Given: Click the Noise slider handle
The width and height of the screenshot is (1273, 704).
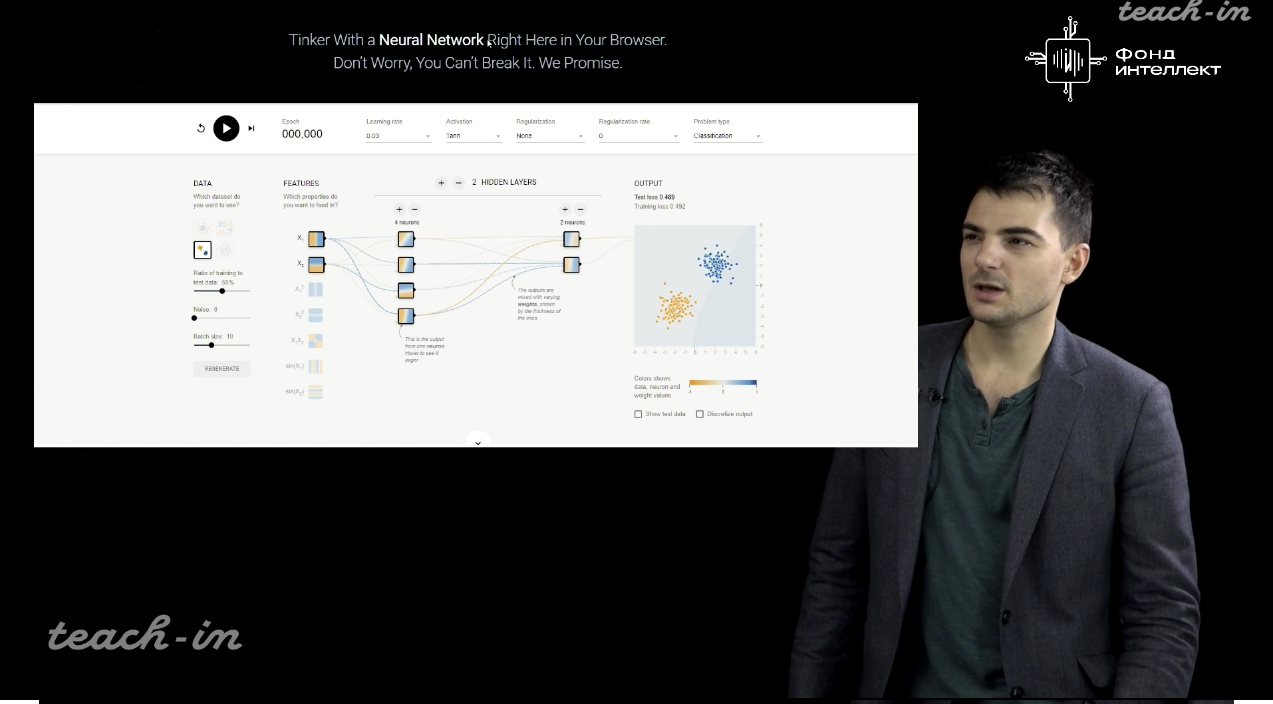Looking at the screenshot, I should (x=194, y=318).
